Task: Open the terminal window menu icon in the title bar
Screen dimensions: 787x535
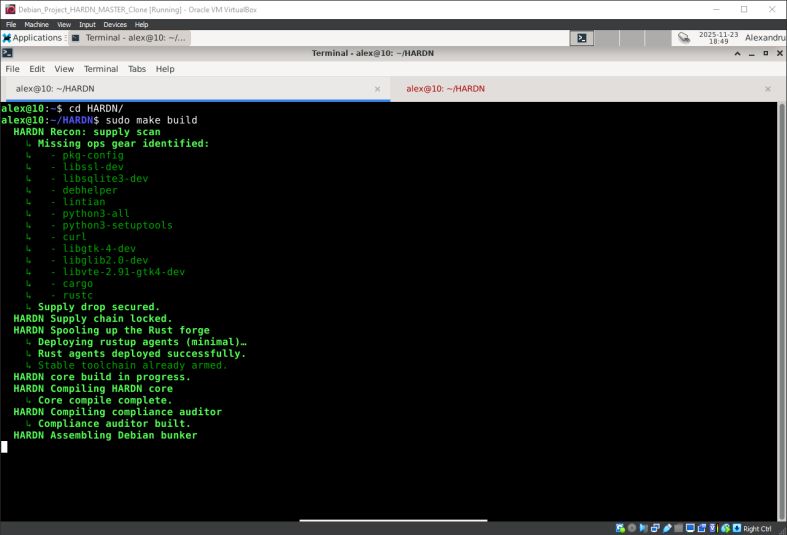Action: click(7, 53)
